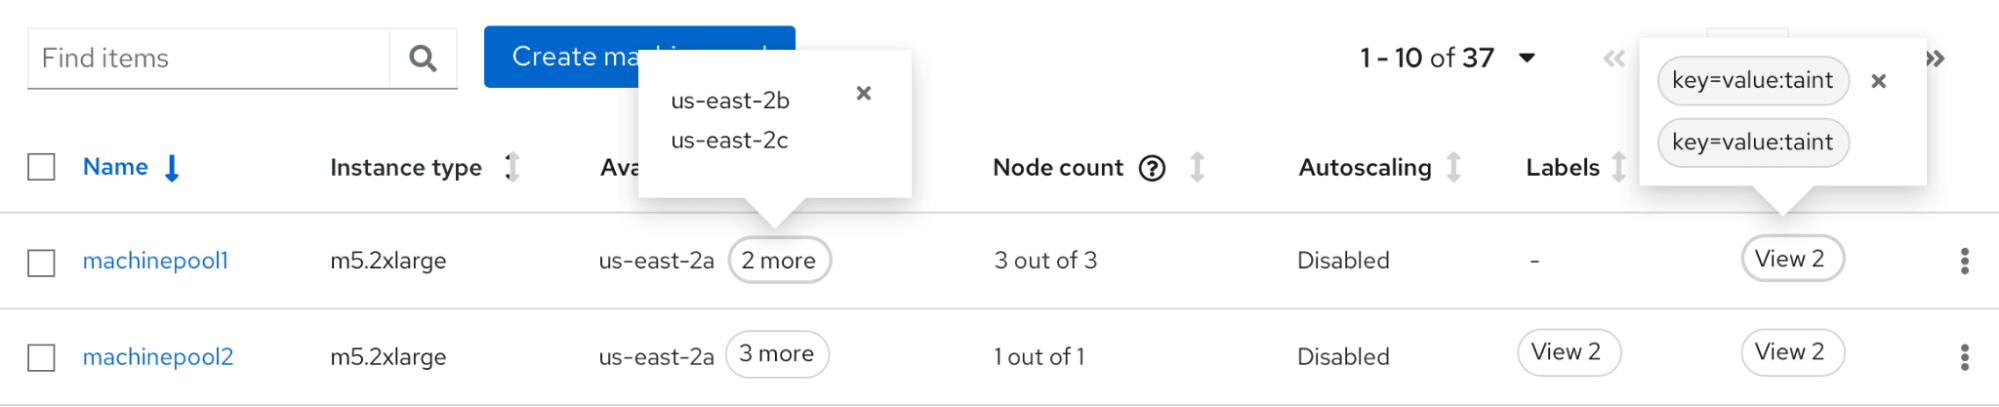Expand the 2 more zones for machinepool1
Image resolution: width=1999 pixels, height=407 pixels.
(779, 261)
